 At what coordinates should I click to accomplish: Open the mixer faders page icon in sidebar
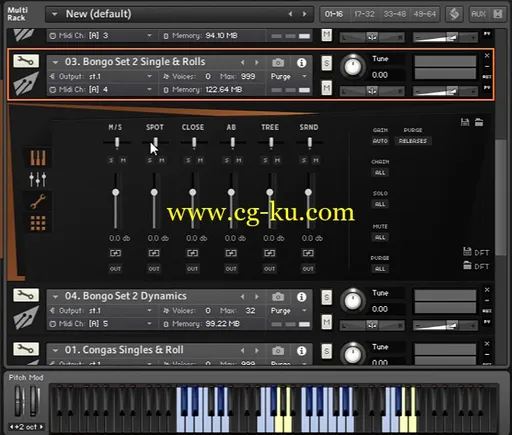tap(38, 179)
